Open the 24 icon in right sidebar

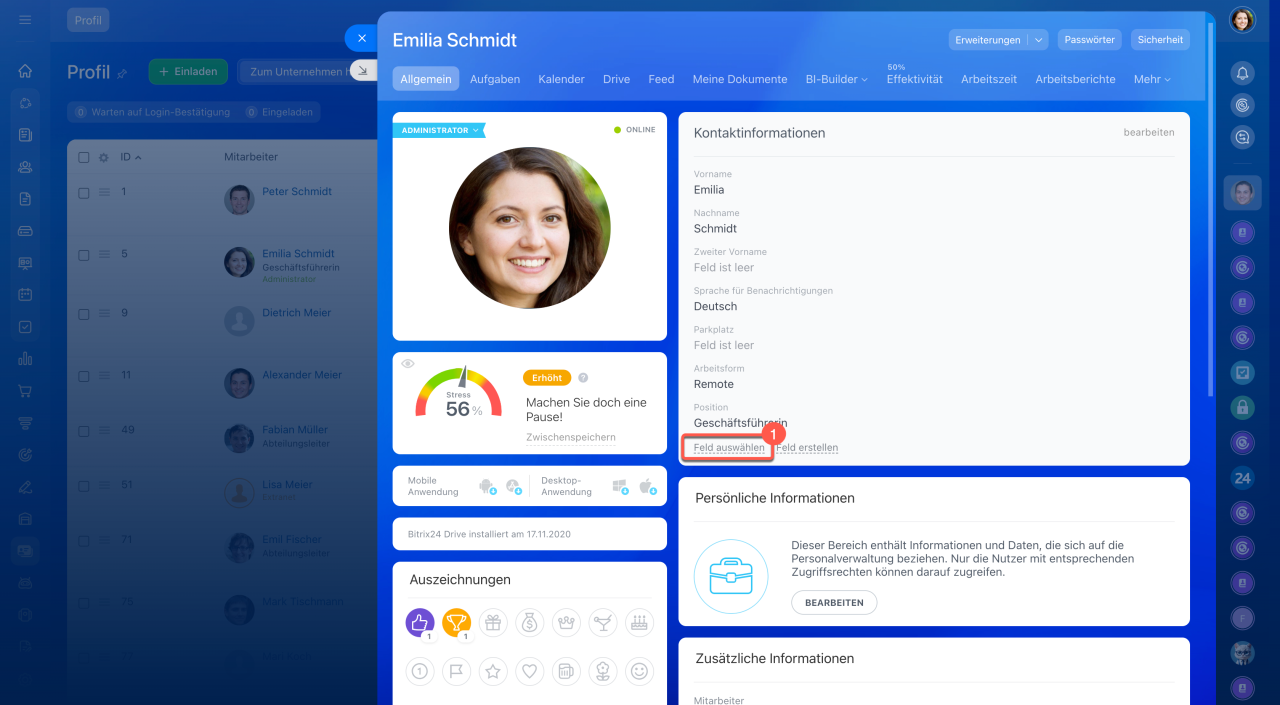pyautogui.click(x=1242, y=478)
